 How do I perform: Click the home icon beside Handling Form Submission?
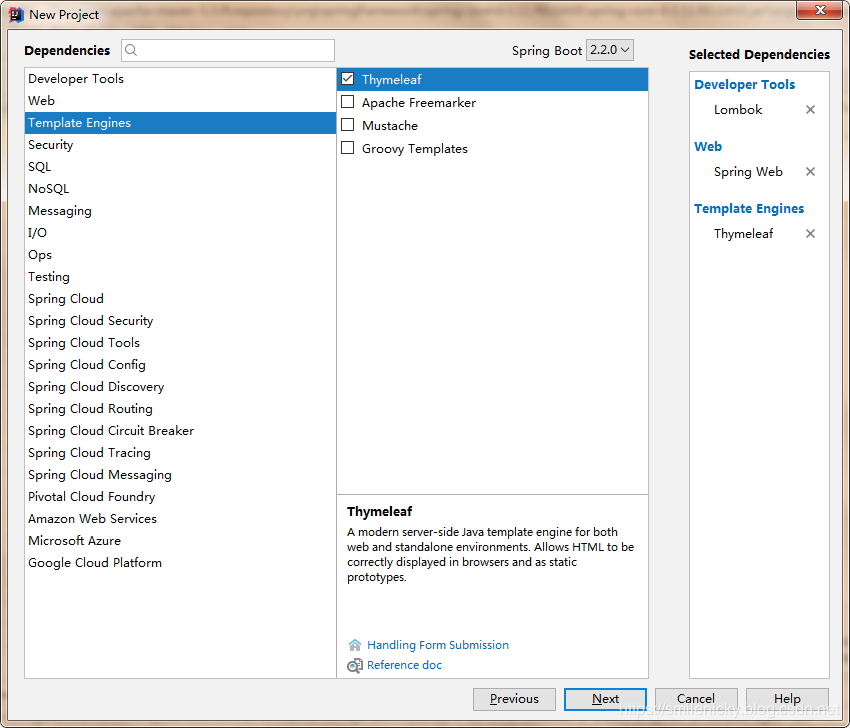tap(355, 645)
